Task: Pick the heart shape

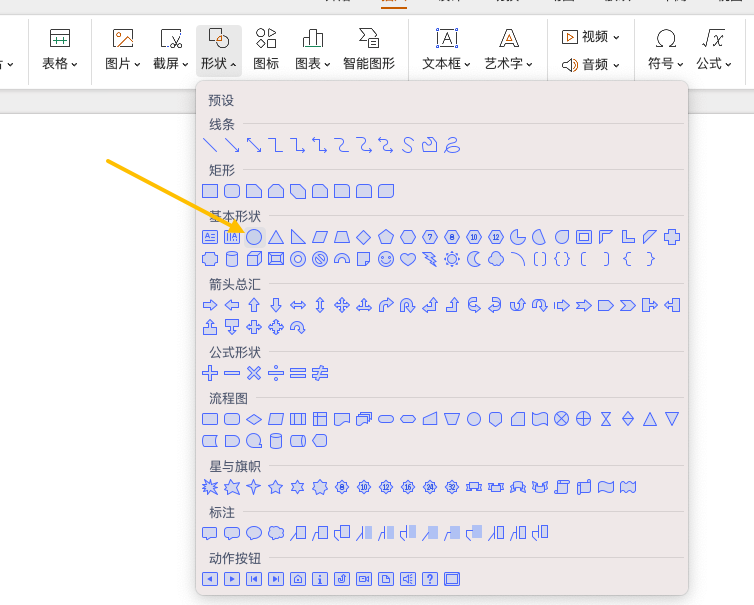Action: click(408, 259)
